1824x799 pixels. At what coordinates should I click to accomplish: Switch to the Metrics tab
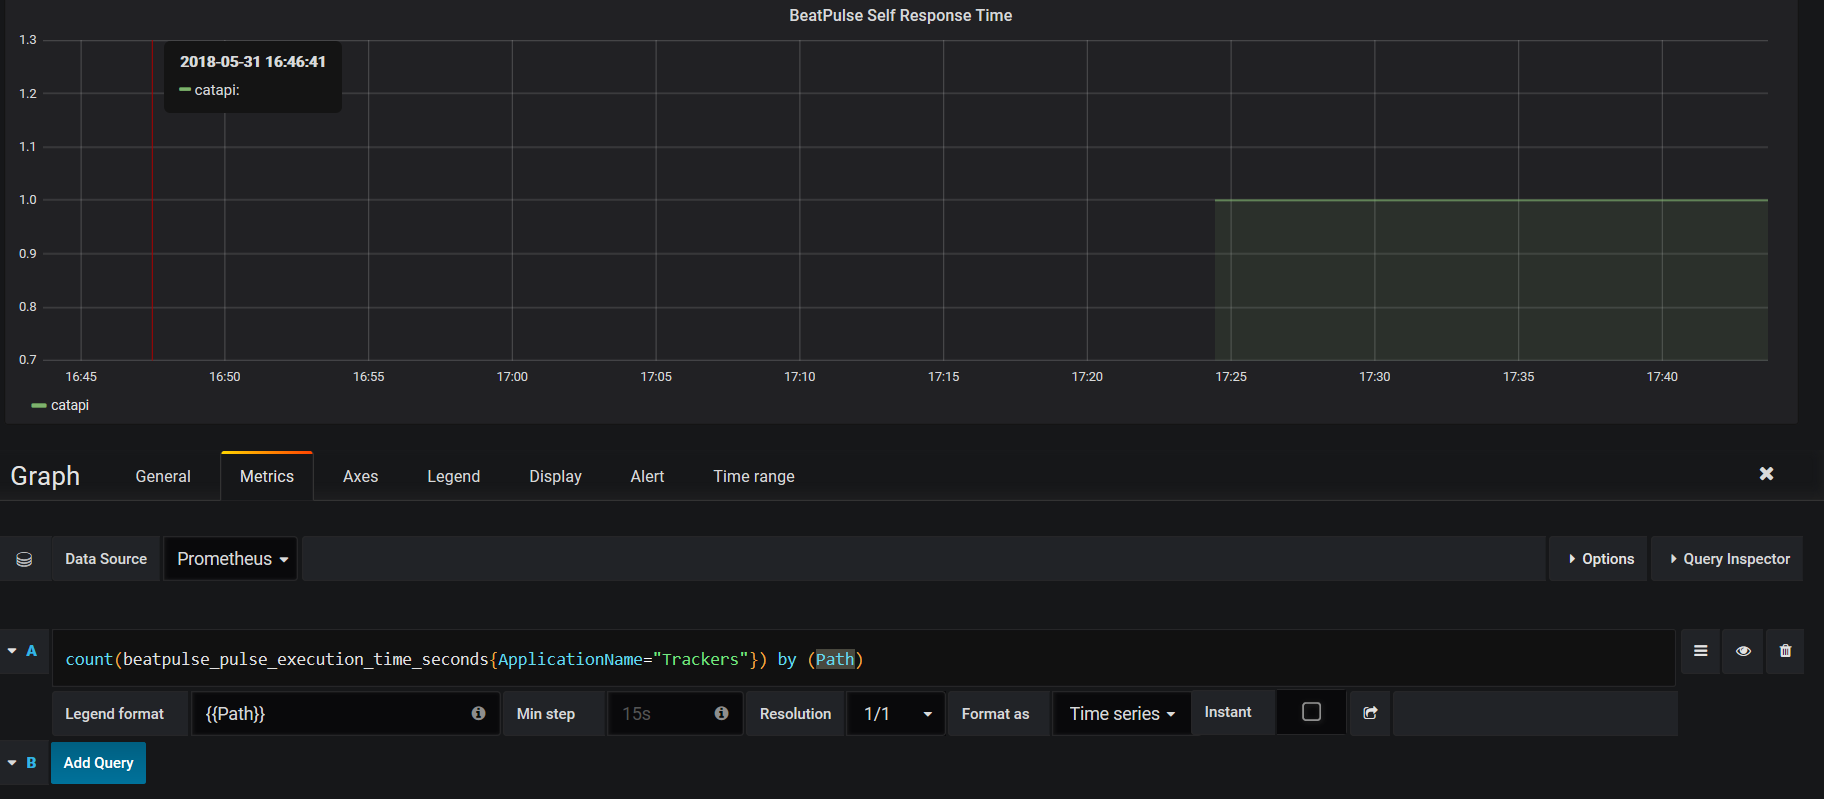tap(267, 477)
